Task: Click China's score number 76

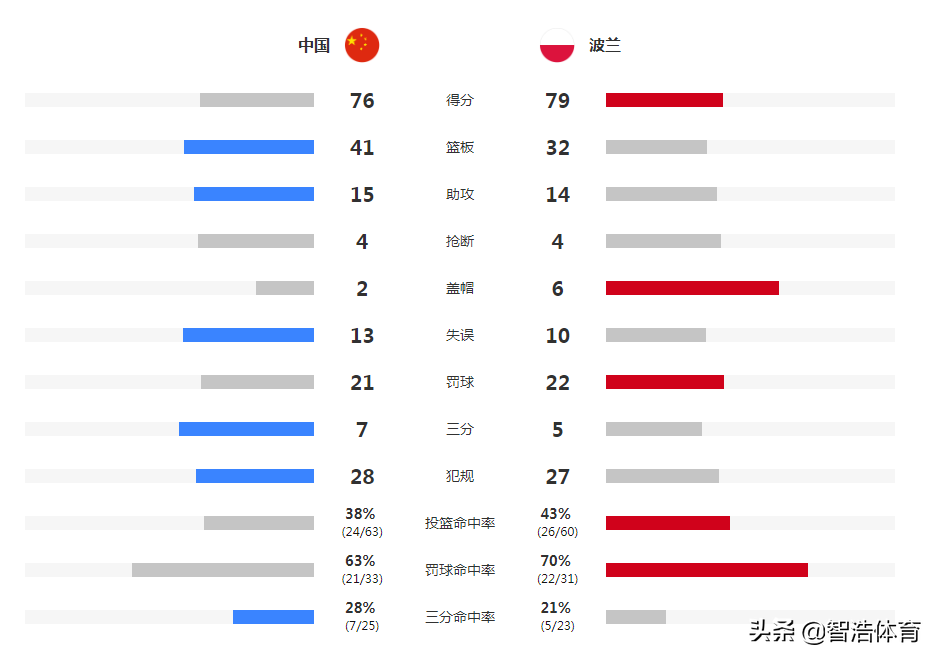Action: point(362,101)
